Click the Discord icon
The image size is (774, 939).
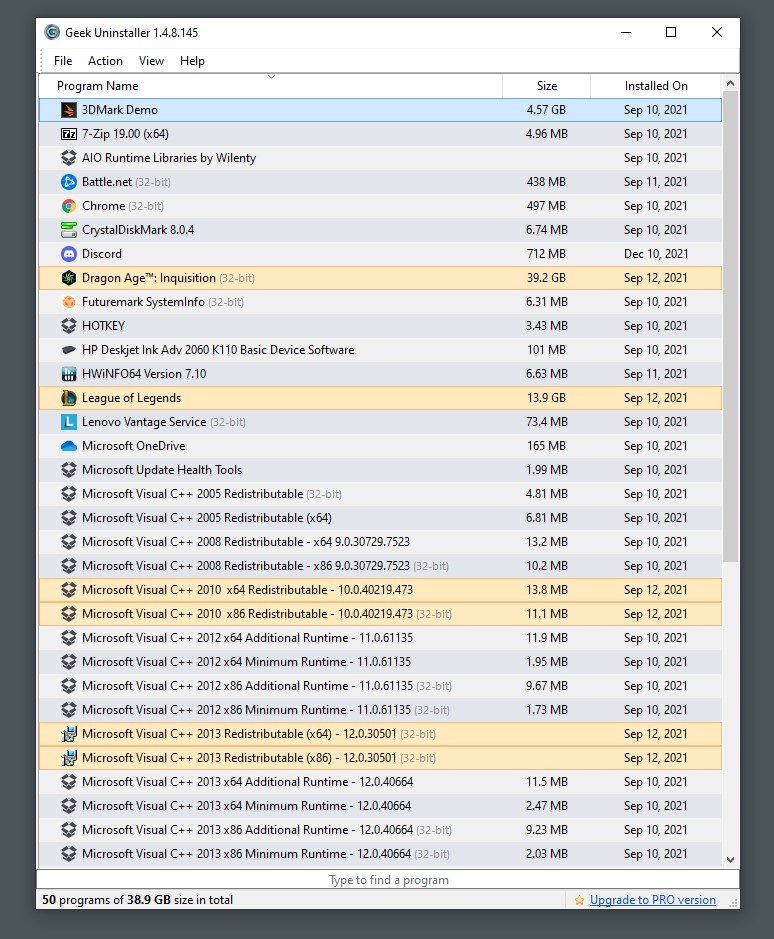(x=69, y=254)
